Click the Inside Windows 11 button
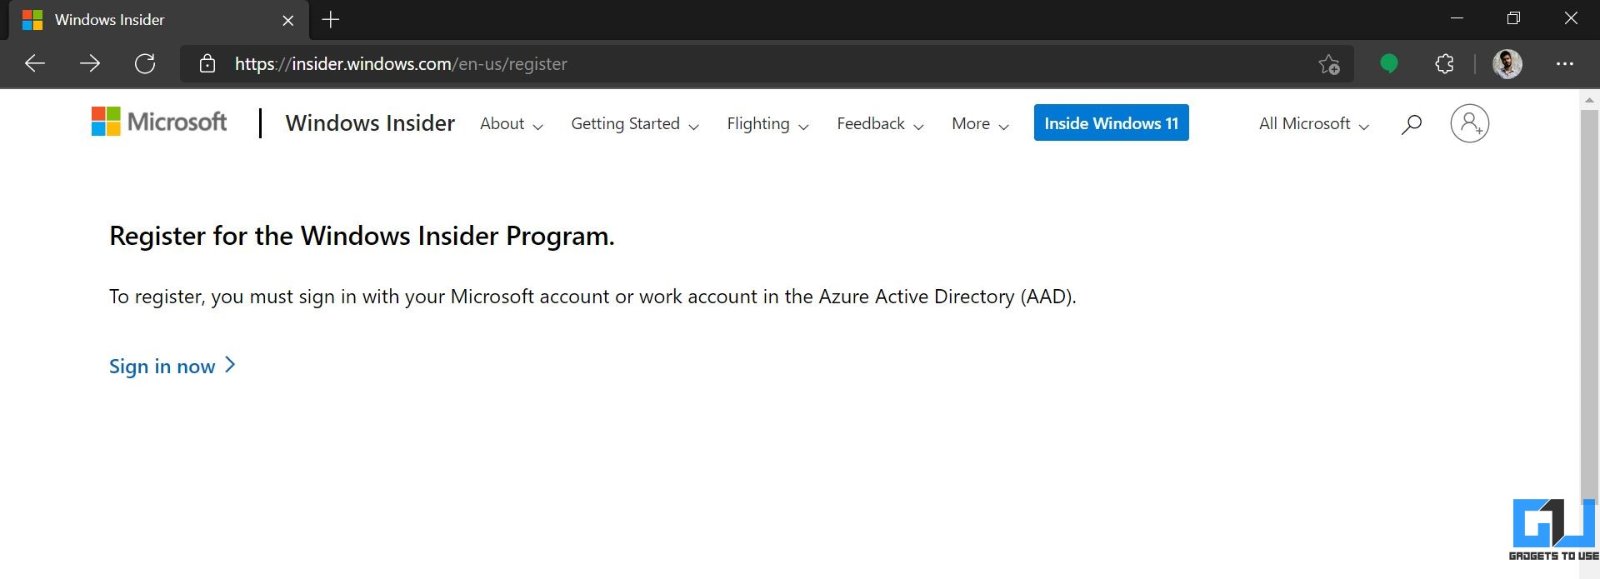 (1111, 123)
